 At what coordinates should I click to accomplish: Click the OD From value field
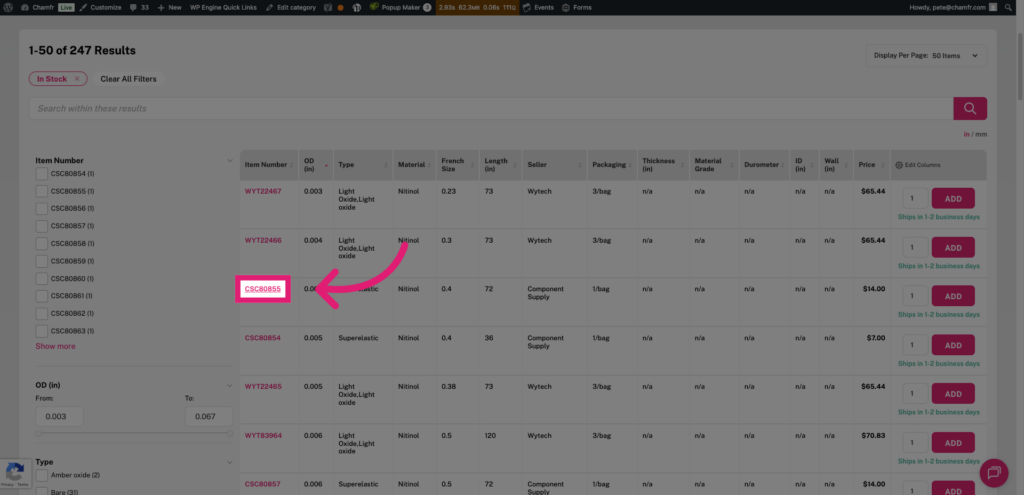pyautogui.click(x=59, y=417)
